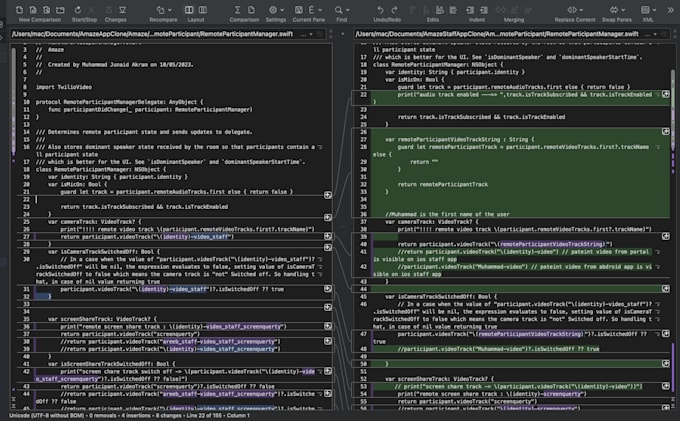
Task: Open the Settings gear icon
Action: point(273,10)
